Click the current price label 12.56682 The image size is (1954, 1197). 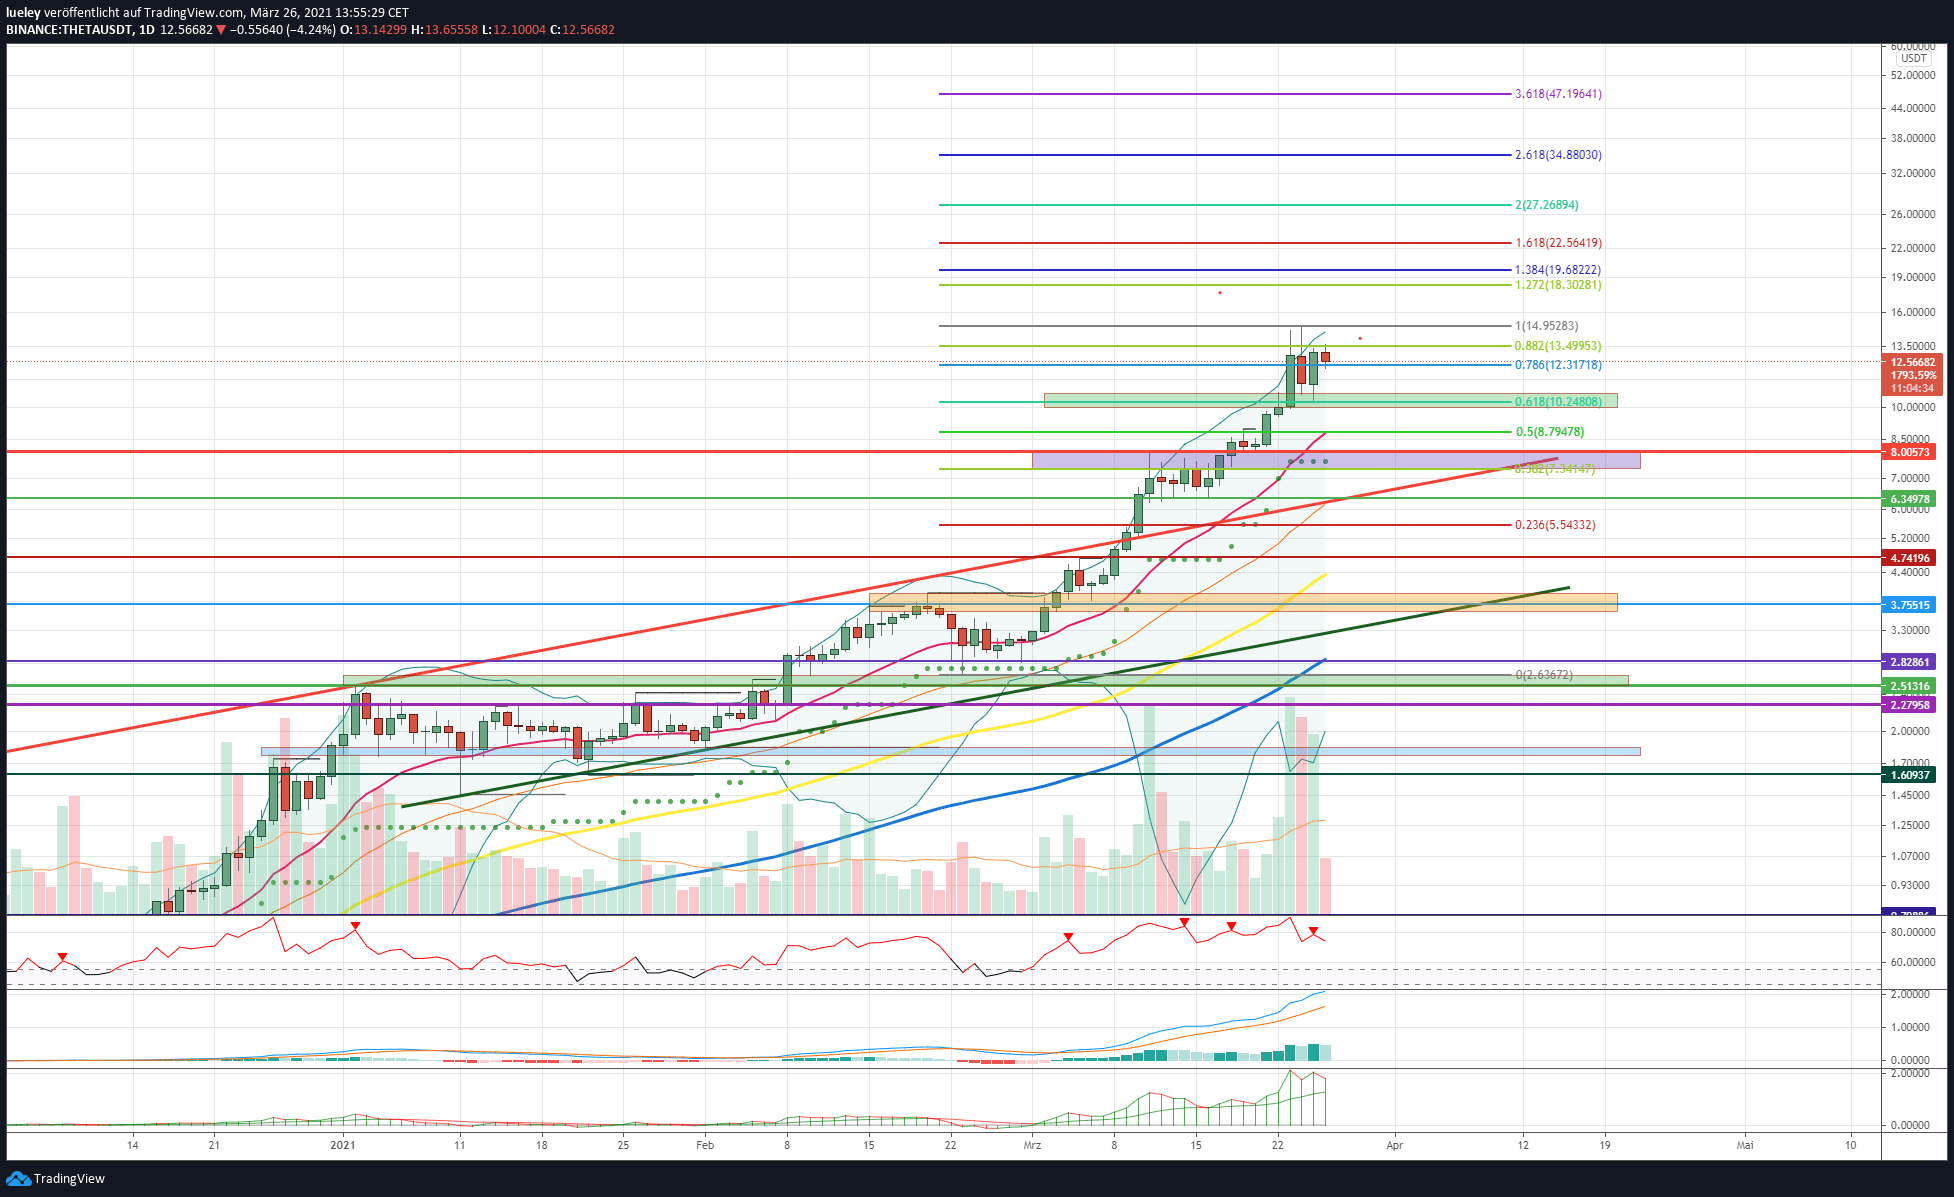click(1913, 362)
